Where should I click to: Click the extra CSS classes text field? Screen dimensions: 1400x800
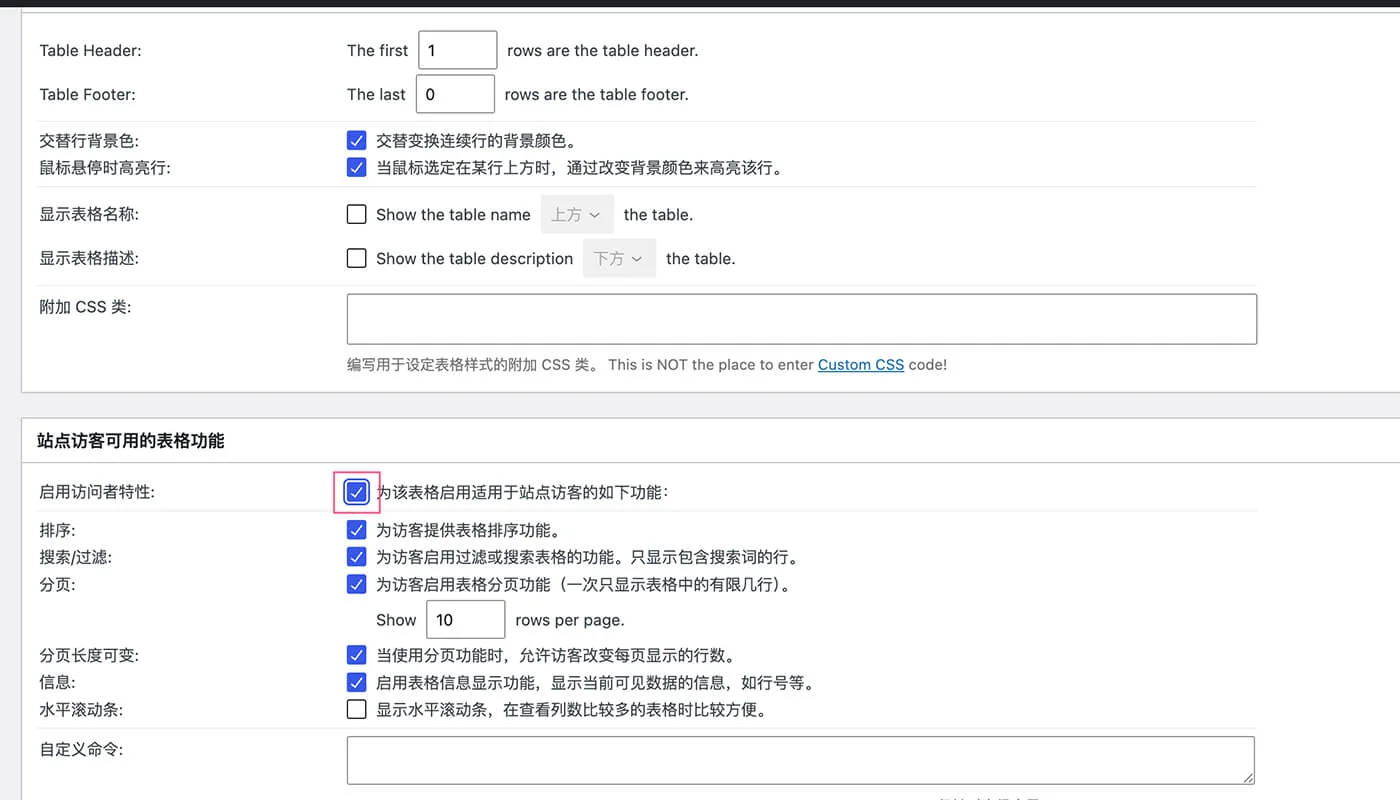point(800,320)
